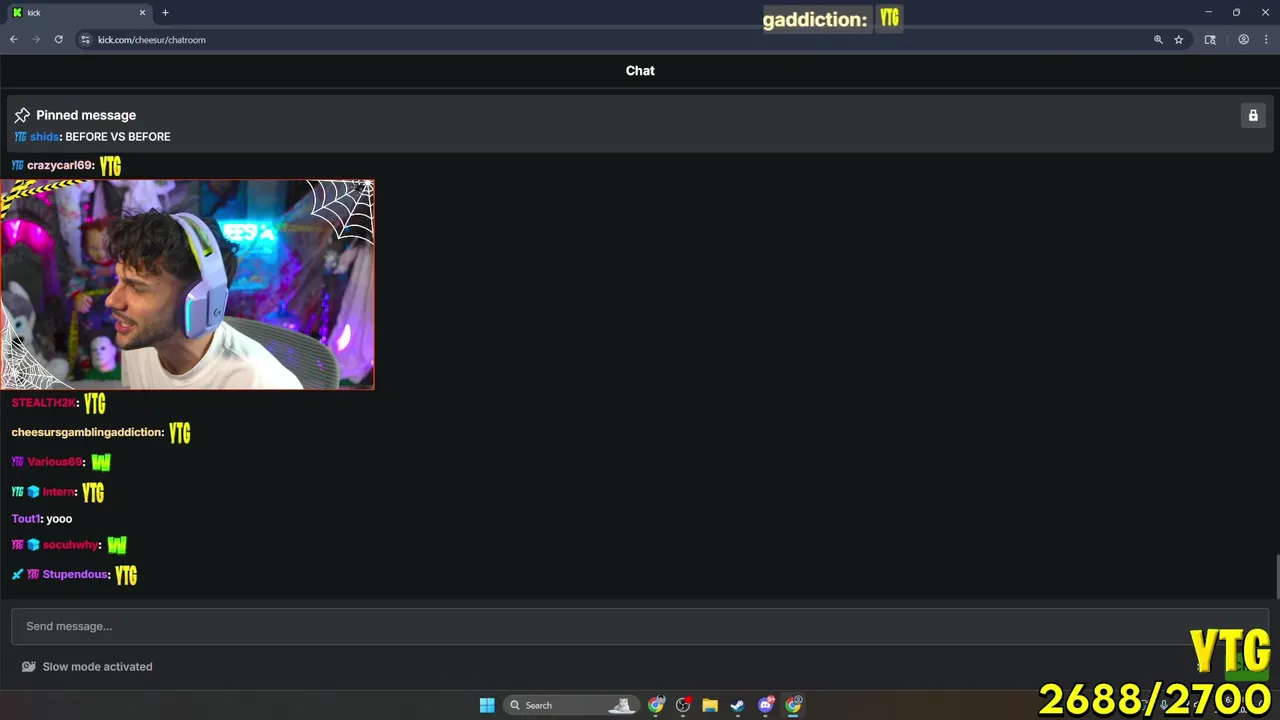Click pinned text BEFORE VS BEFORE
Viewport: 1280px width, 720px height.
point(118,136)
